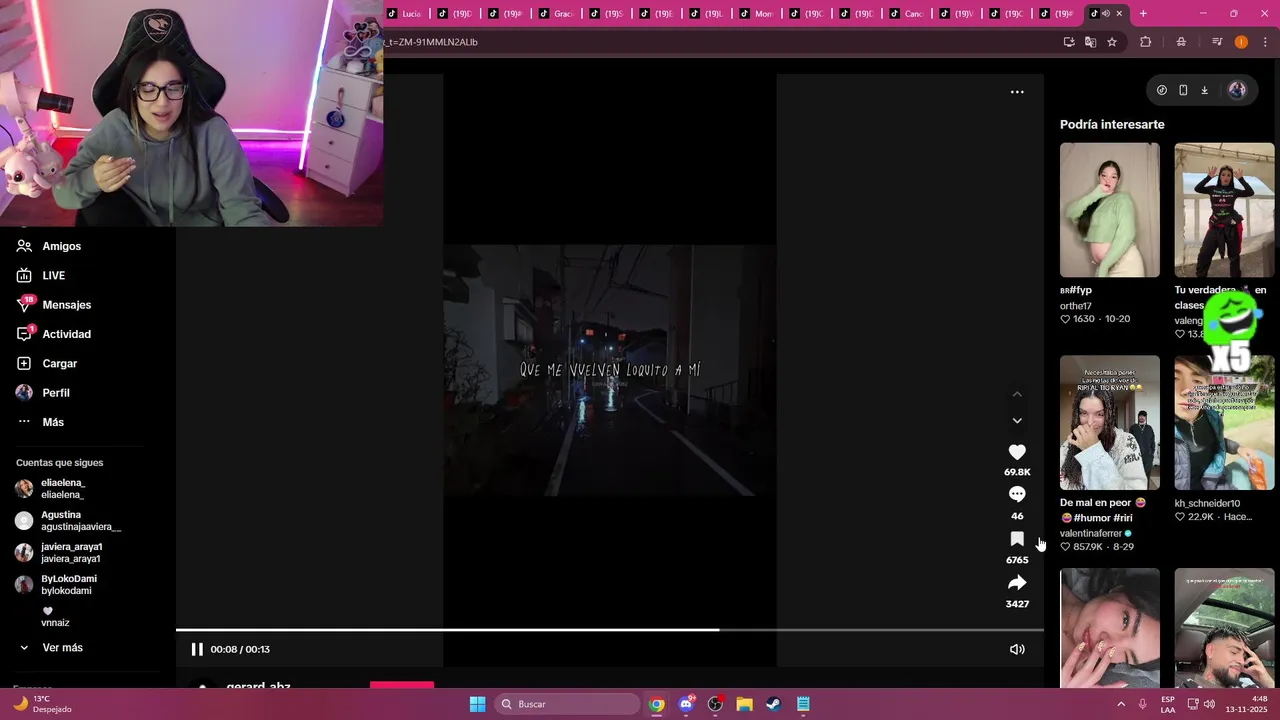Show hidden system tray icons
The width and height of the screenshot is (1280, 720).
point(1120,704)
